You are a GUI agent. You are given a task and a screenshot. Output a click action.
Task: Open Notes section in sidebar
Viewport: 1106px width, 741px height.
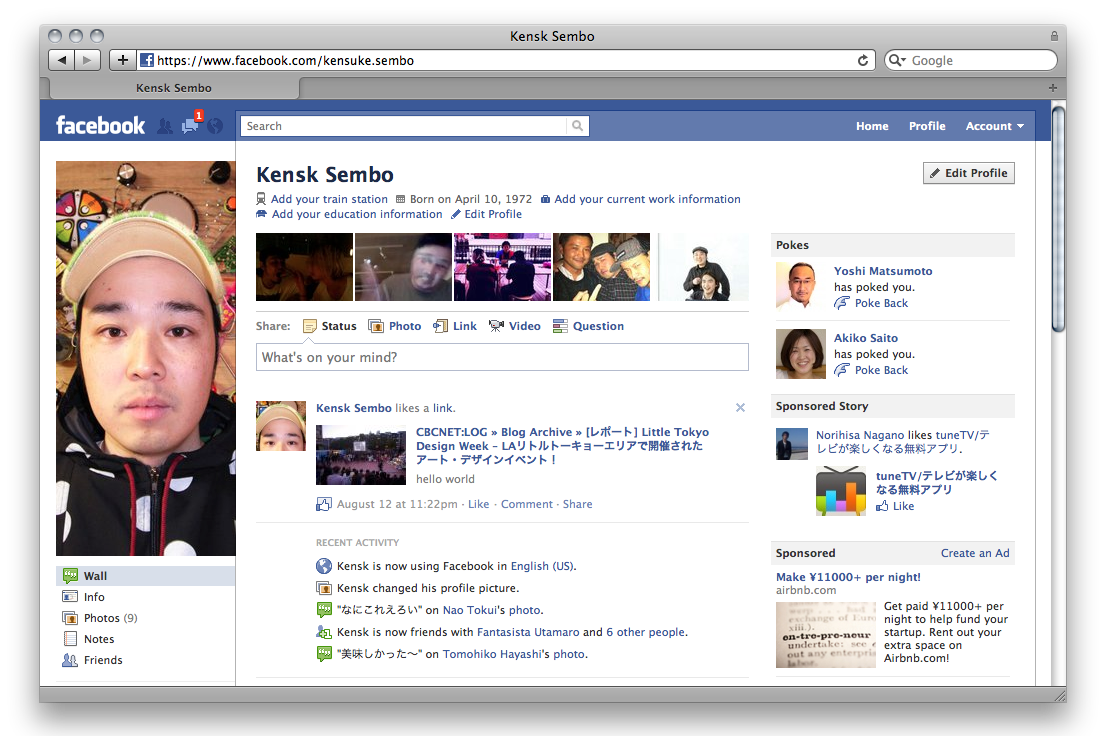coord(145,639)
